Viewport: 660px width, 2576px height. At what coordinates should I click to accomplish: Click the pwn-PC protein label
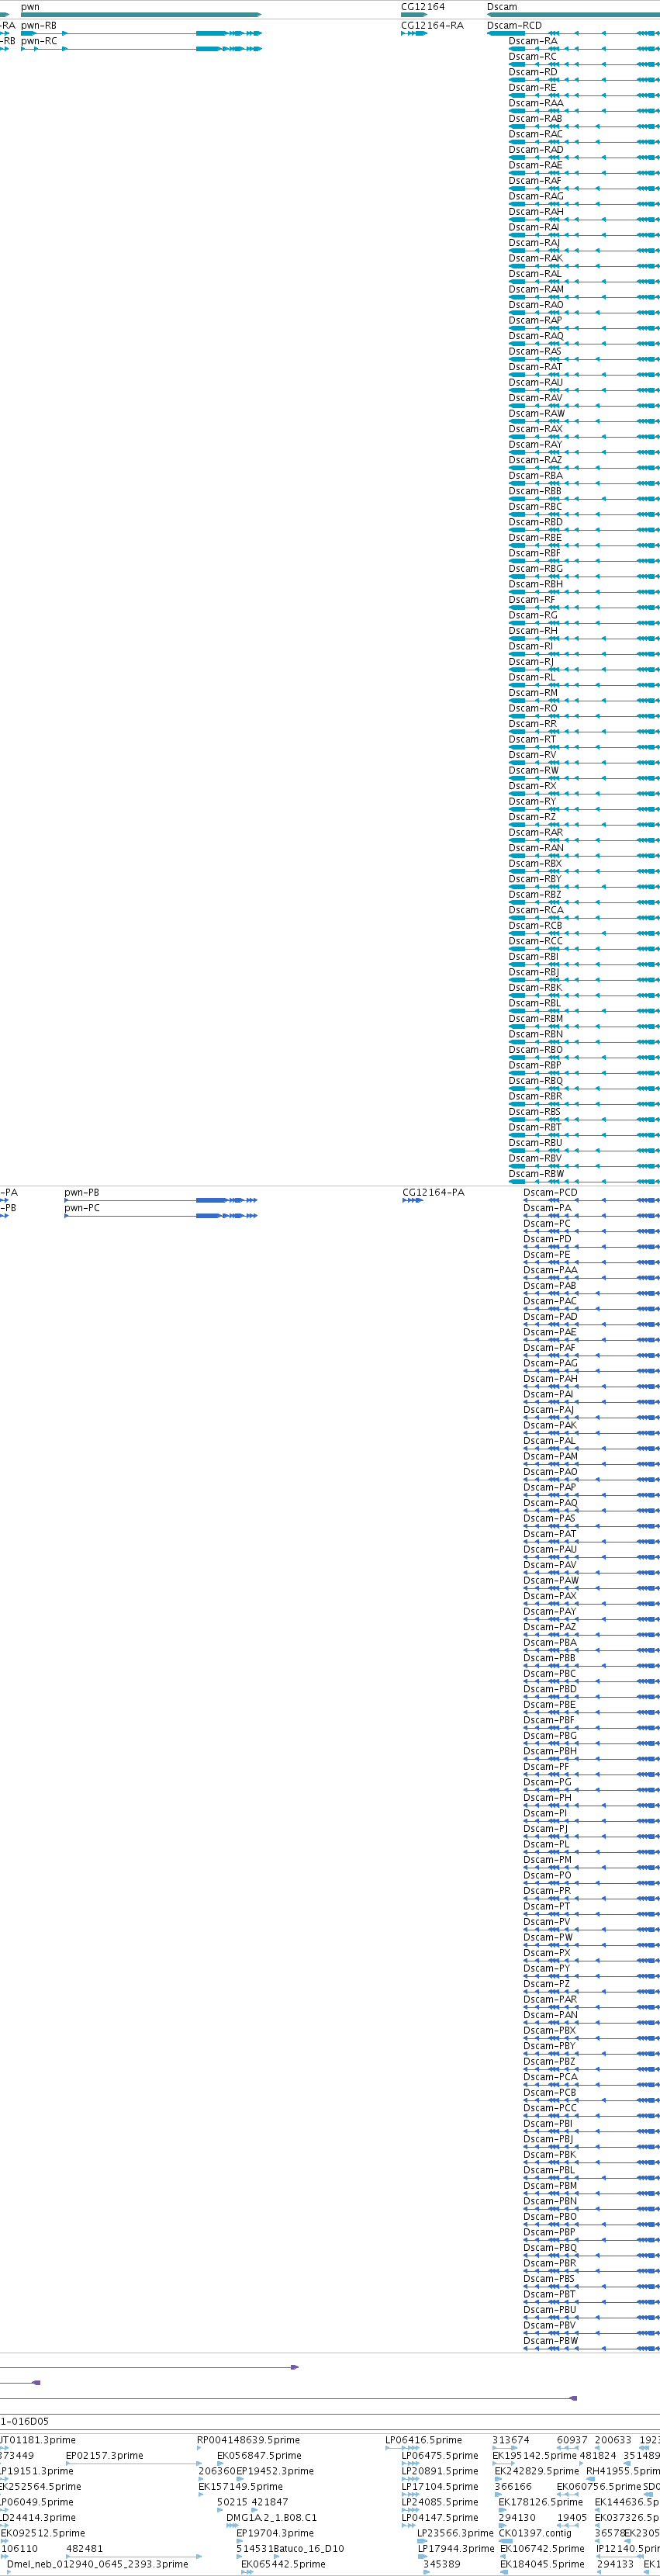[82, 1208]
